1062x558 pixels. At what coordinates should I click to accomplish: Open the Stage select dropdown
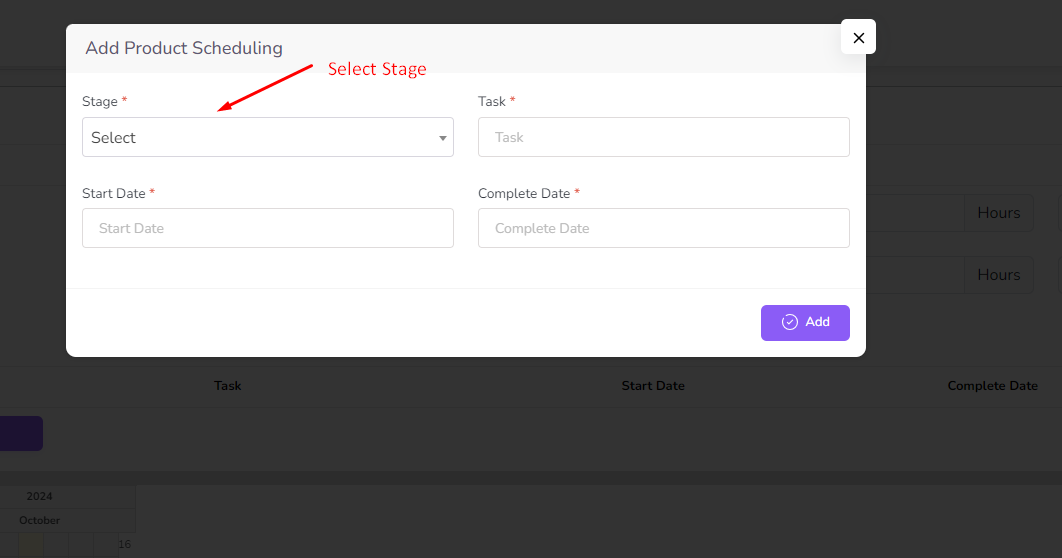click(267, 138)
